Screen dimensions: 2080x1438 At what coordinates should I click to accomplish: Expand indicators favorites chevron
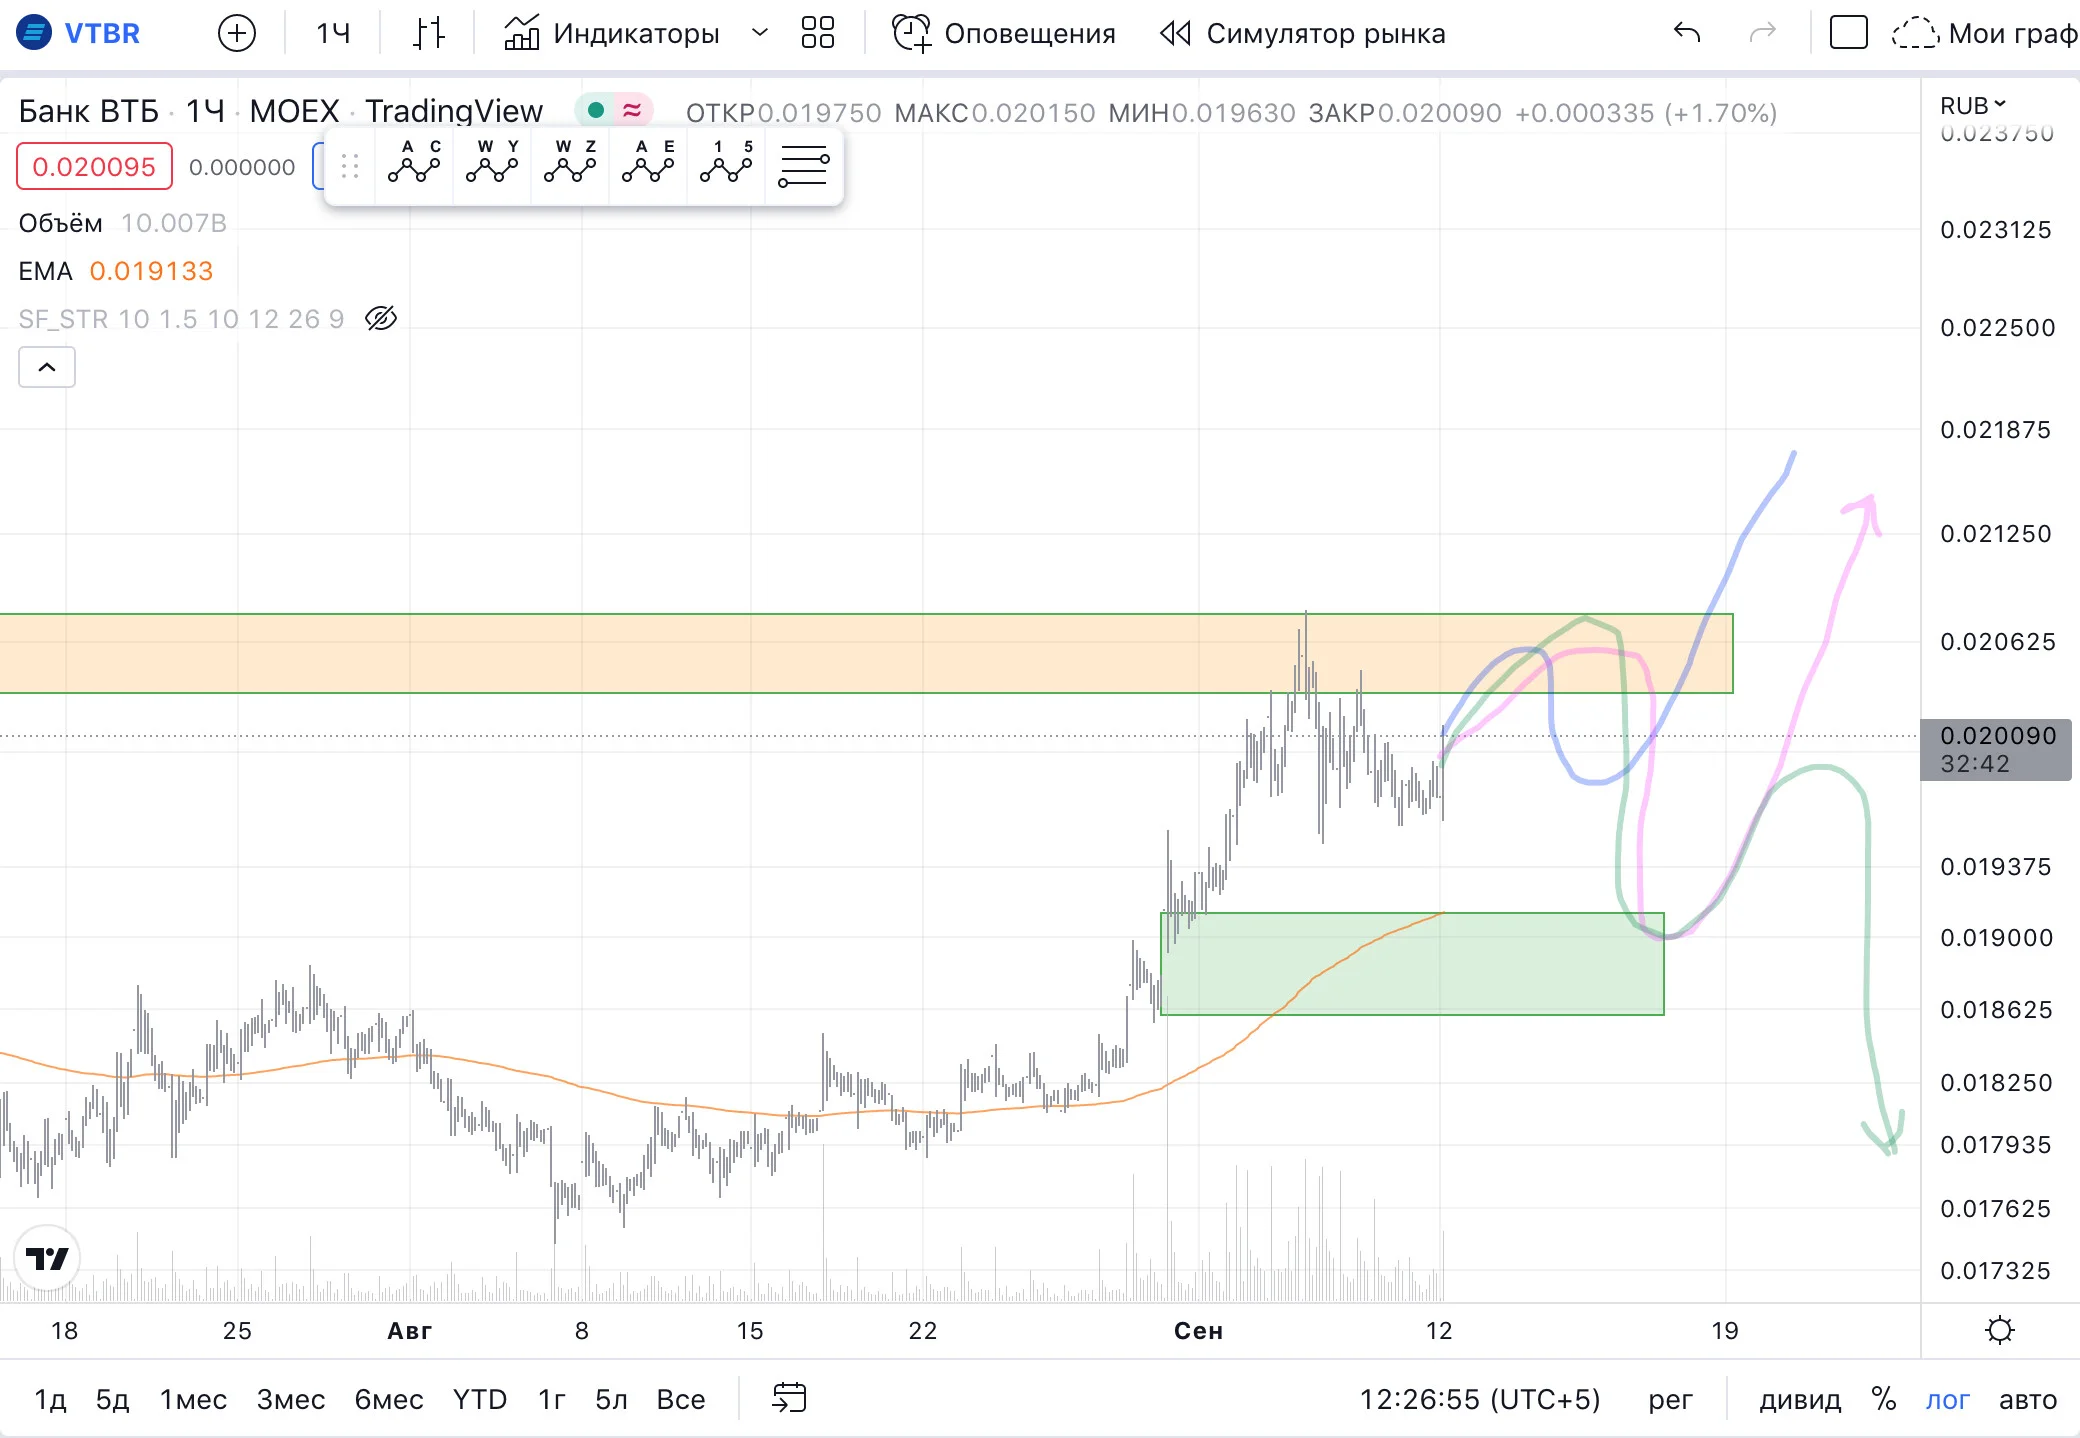(x=760, y=33)
